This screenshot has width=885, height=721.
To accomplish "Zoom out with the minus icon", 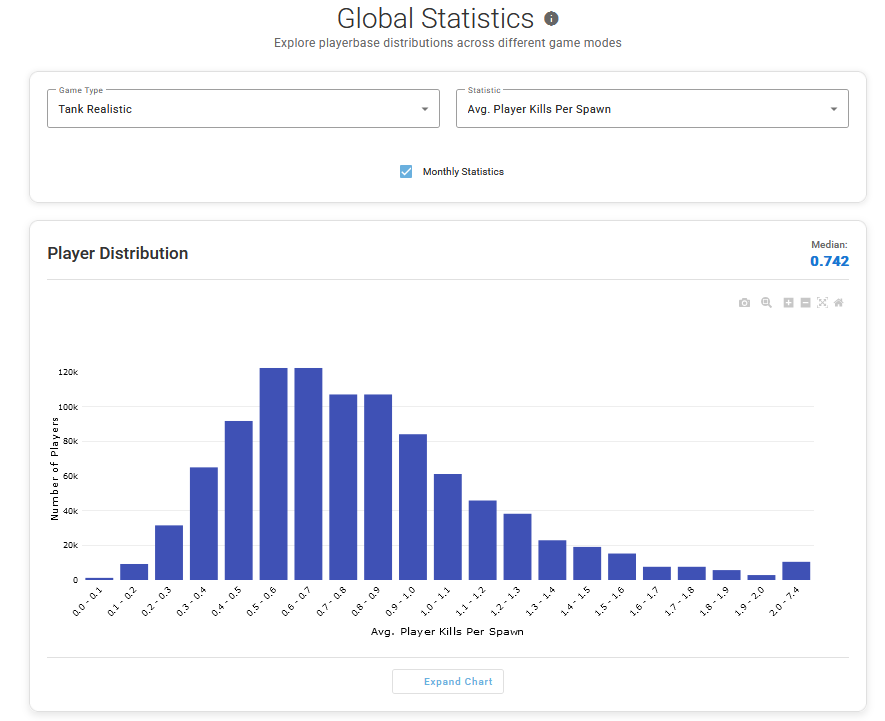I will (805, 303).
